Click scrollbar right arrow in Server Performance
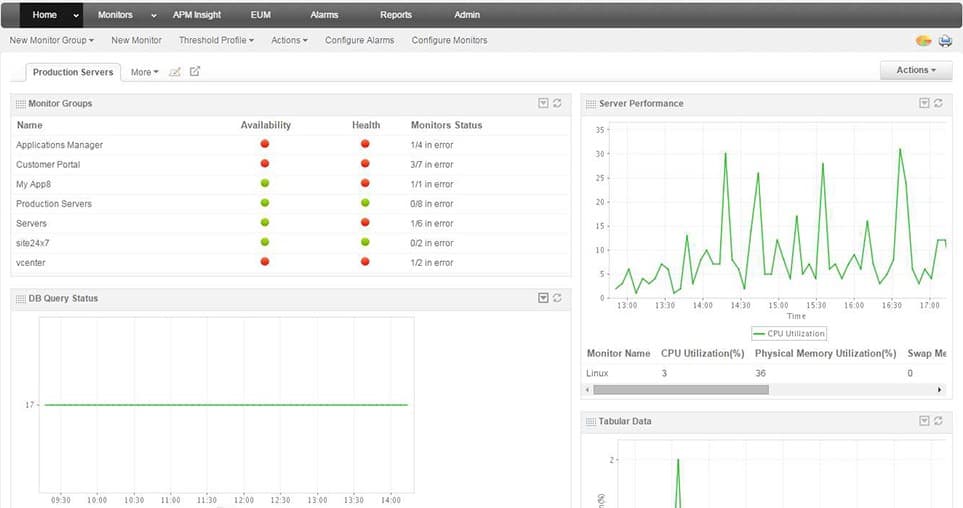This screenshot has height=508, width=963. [939, 389]
